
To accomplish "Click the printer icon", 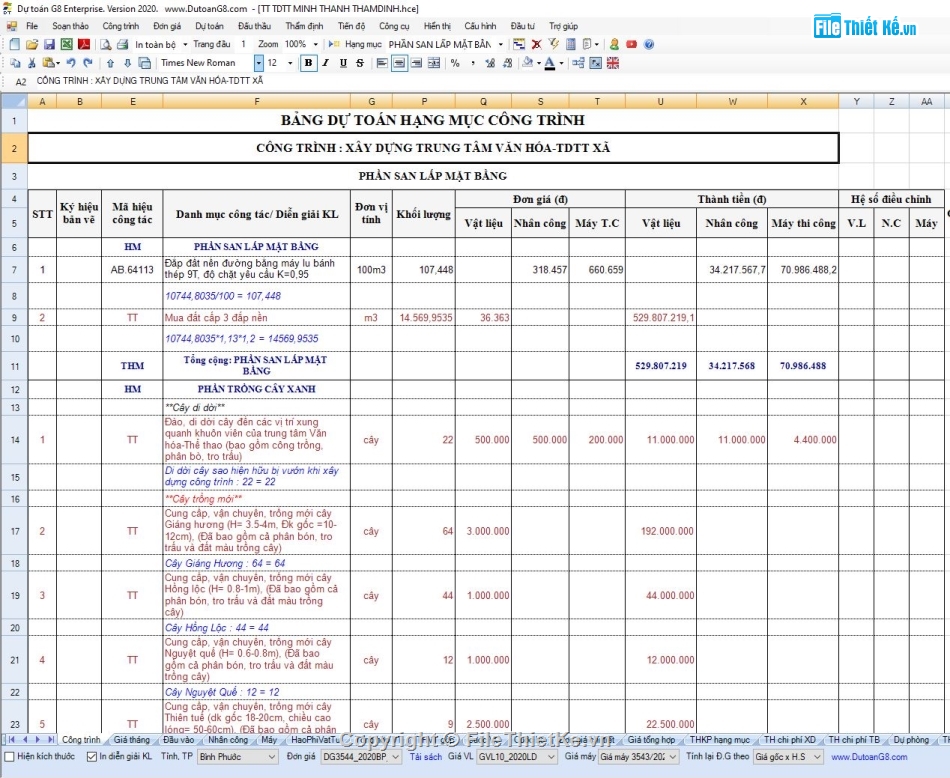I will [x=122, y=44].
